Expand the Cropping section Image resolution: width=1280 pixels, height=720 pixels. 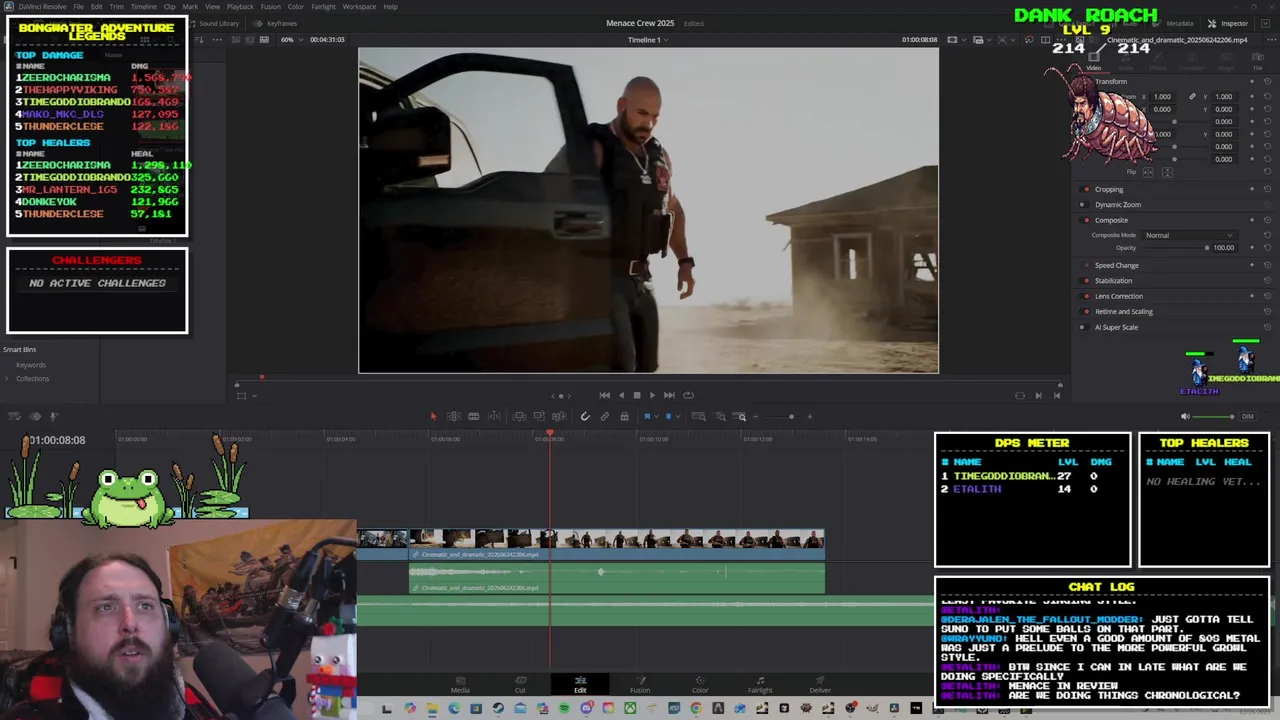1109,189
